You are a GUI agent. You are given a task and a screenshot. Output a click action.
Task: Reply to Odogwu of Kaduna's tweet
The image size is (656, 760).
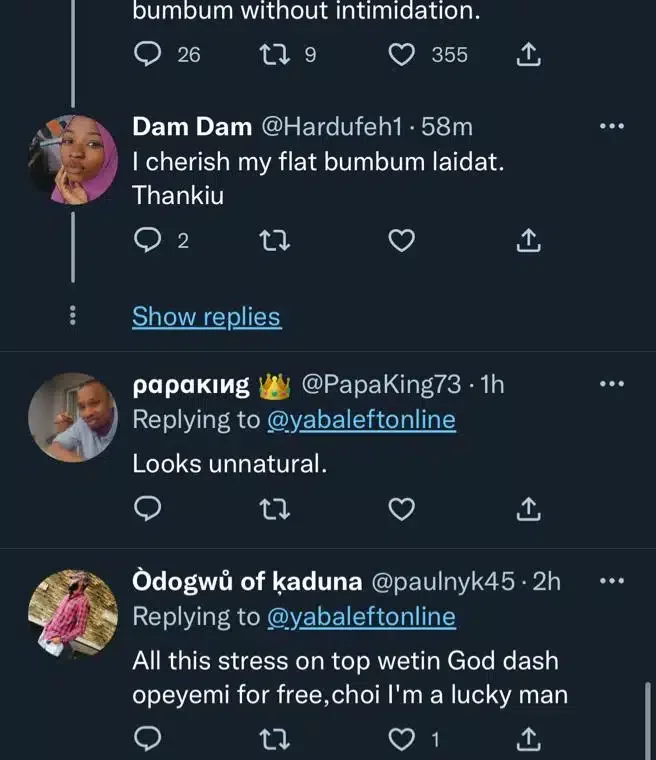click(x=148, y=739)
